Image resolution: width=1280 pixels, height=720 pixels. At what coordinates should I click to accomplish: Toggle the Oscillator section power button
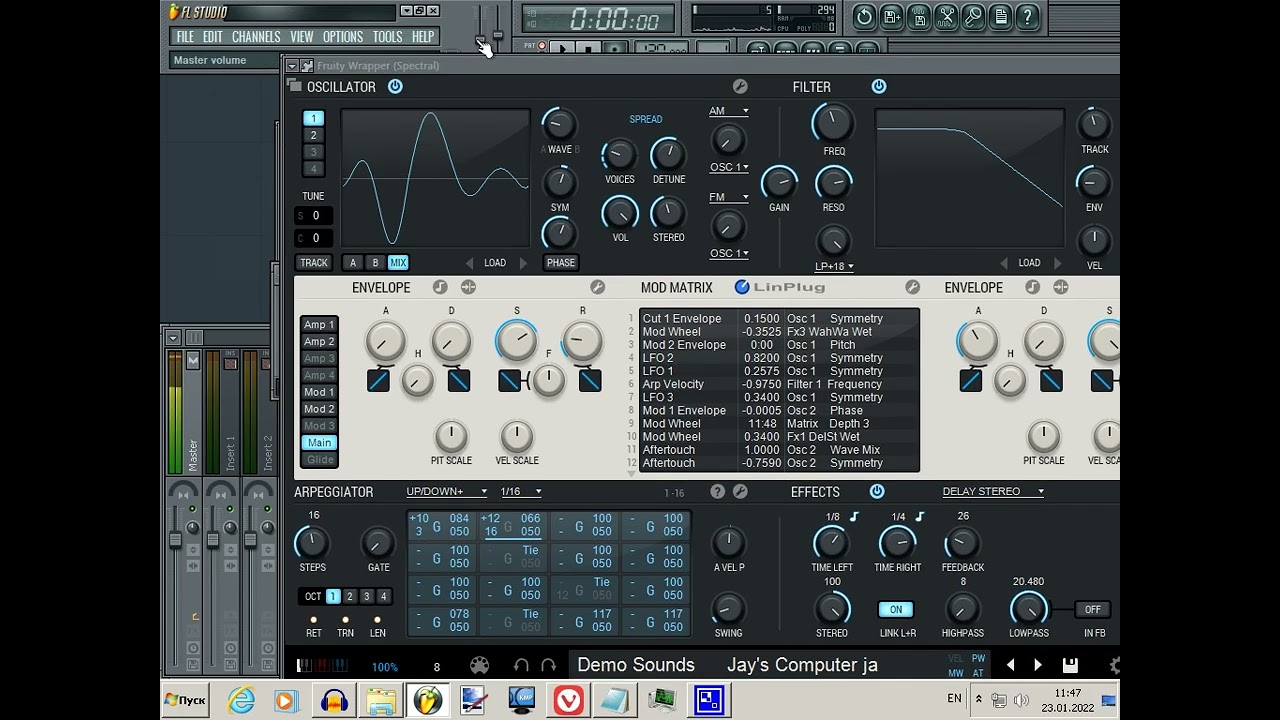395,87
